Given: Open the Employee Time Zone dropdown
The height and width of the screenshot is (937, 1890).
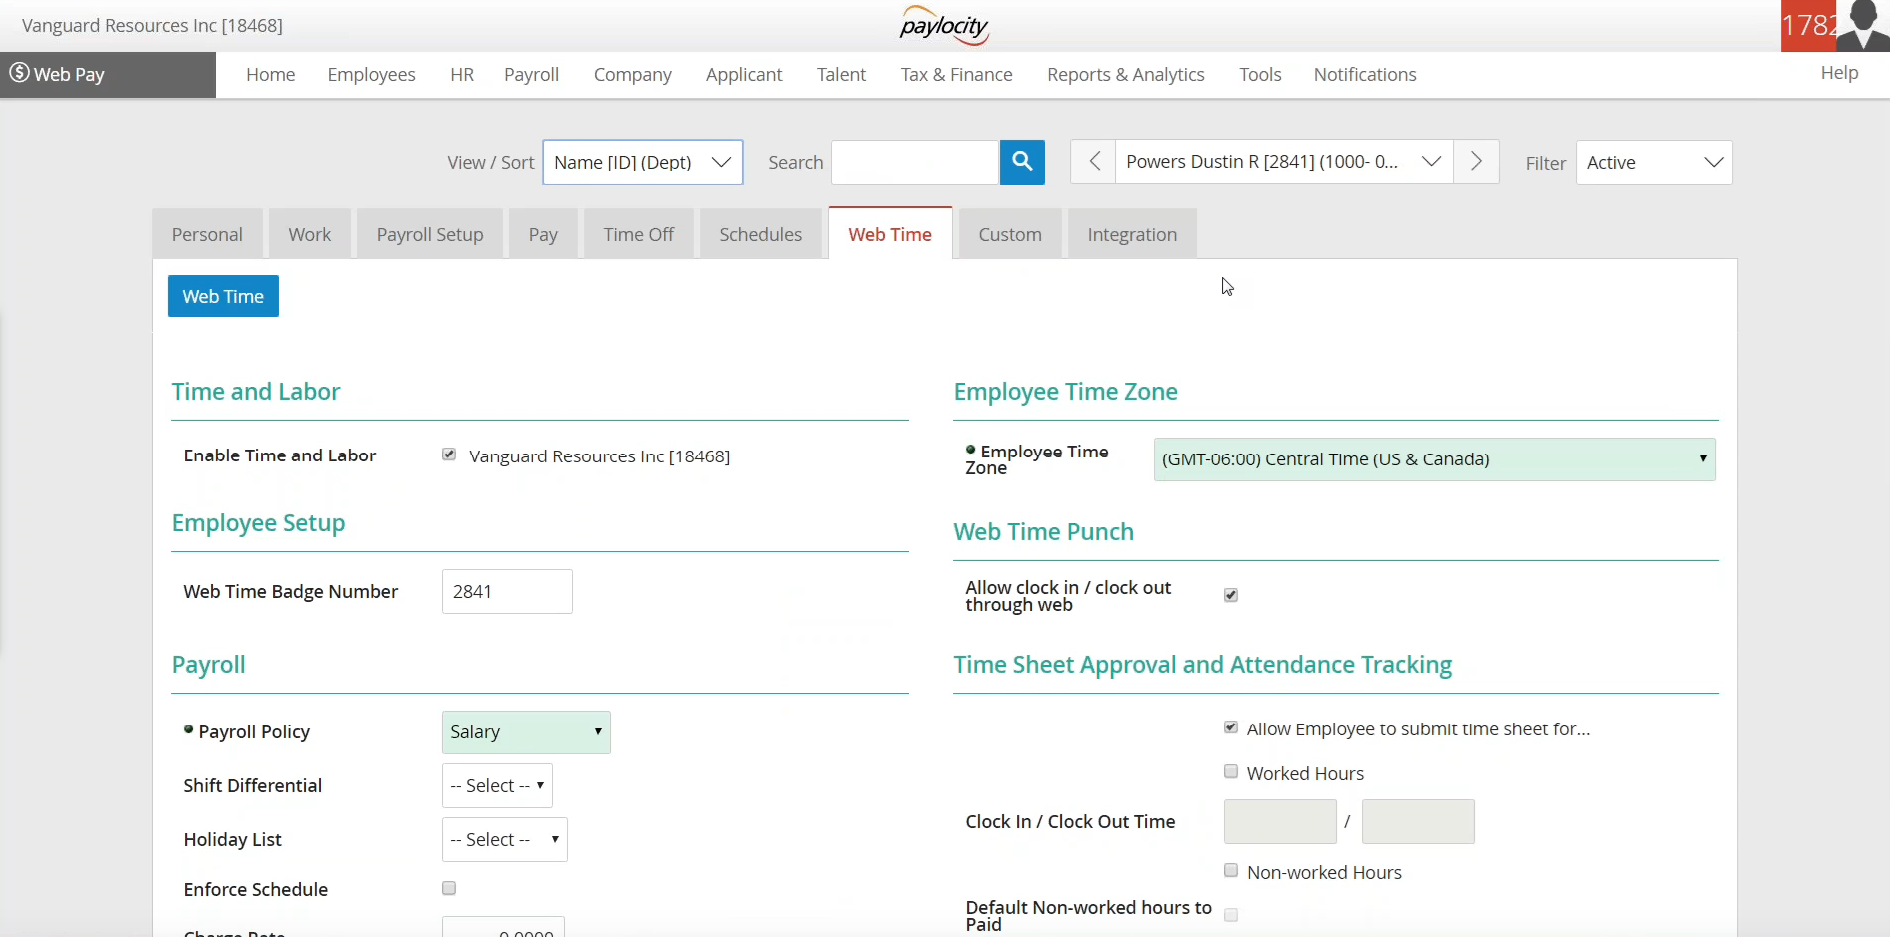Looking at the screenshot, I should click(x=1435, y=458).
